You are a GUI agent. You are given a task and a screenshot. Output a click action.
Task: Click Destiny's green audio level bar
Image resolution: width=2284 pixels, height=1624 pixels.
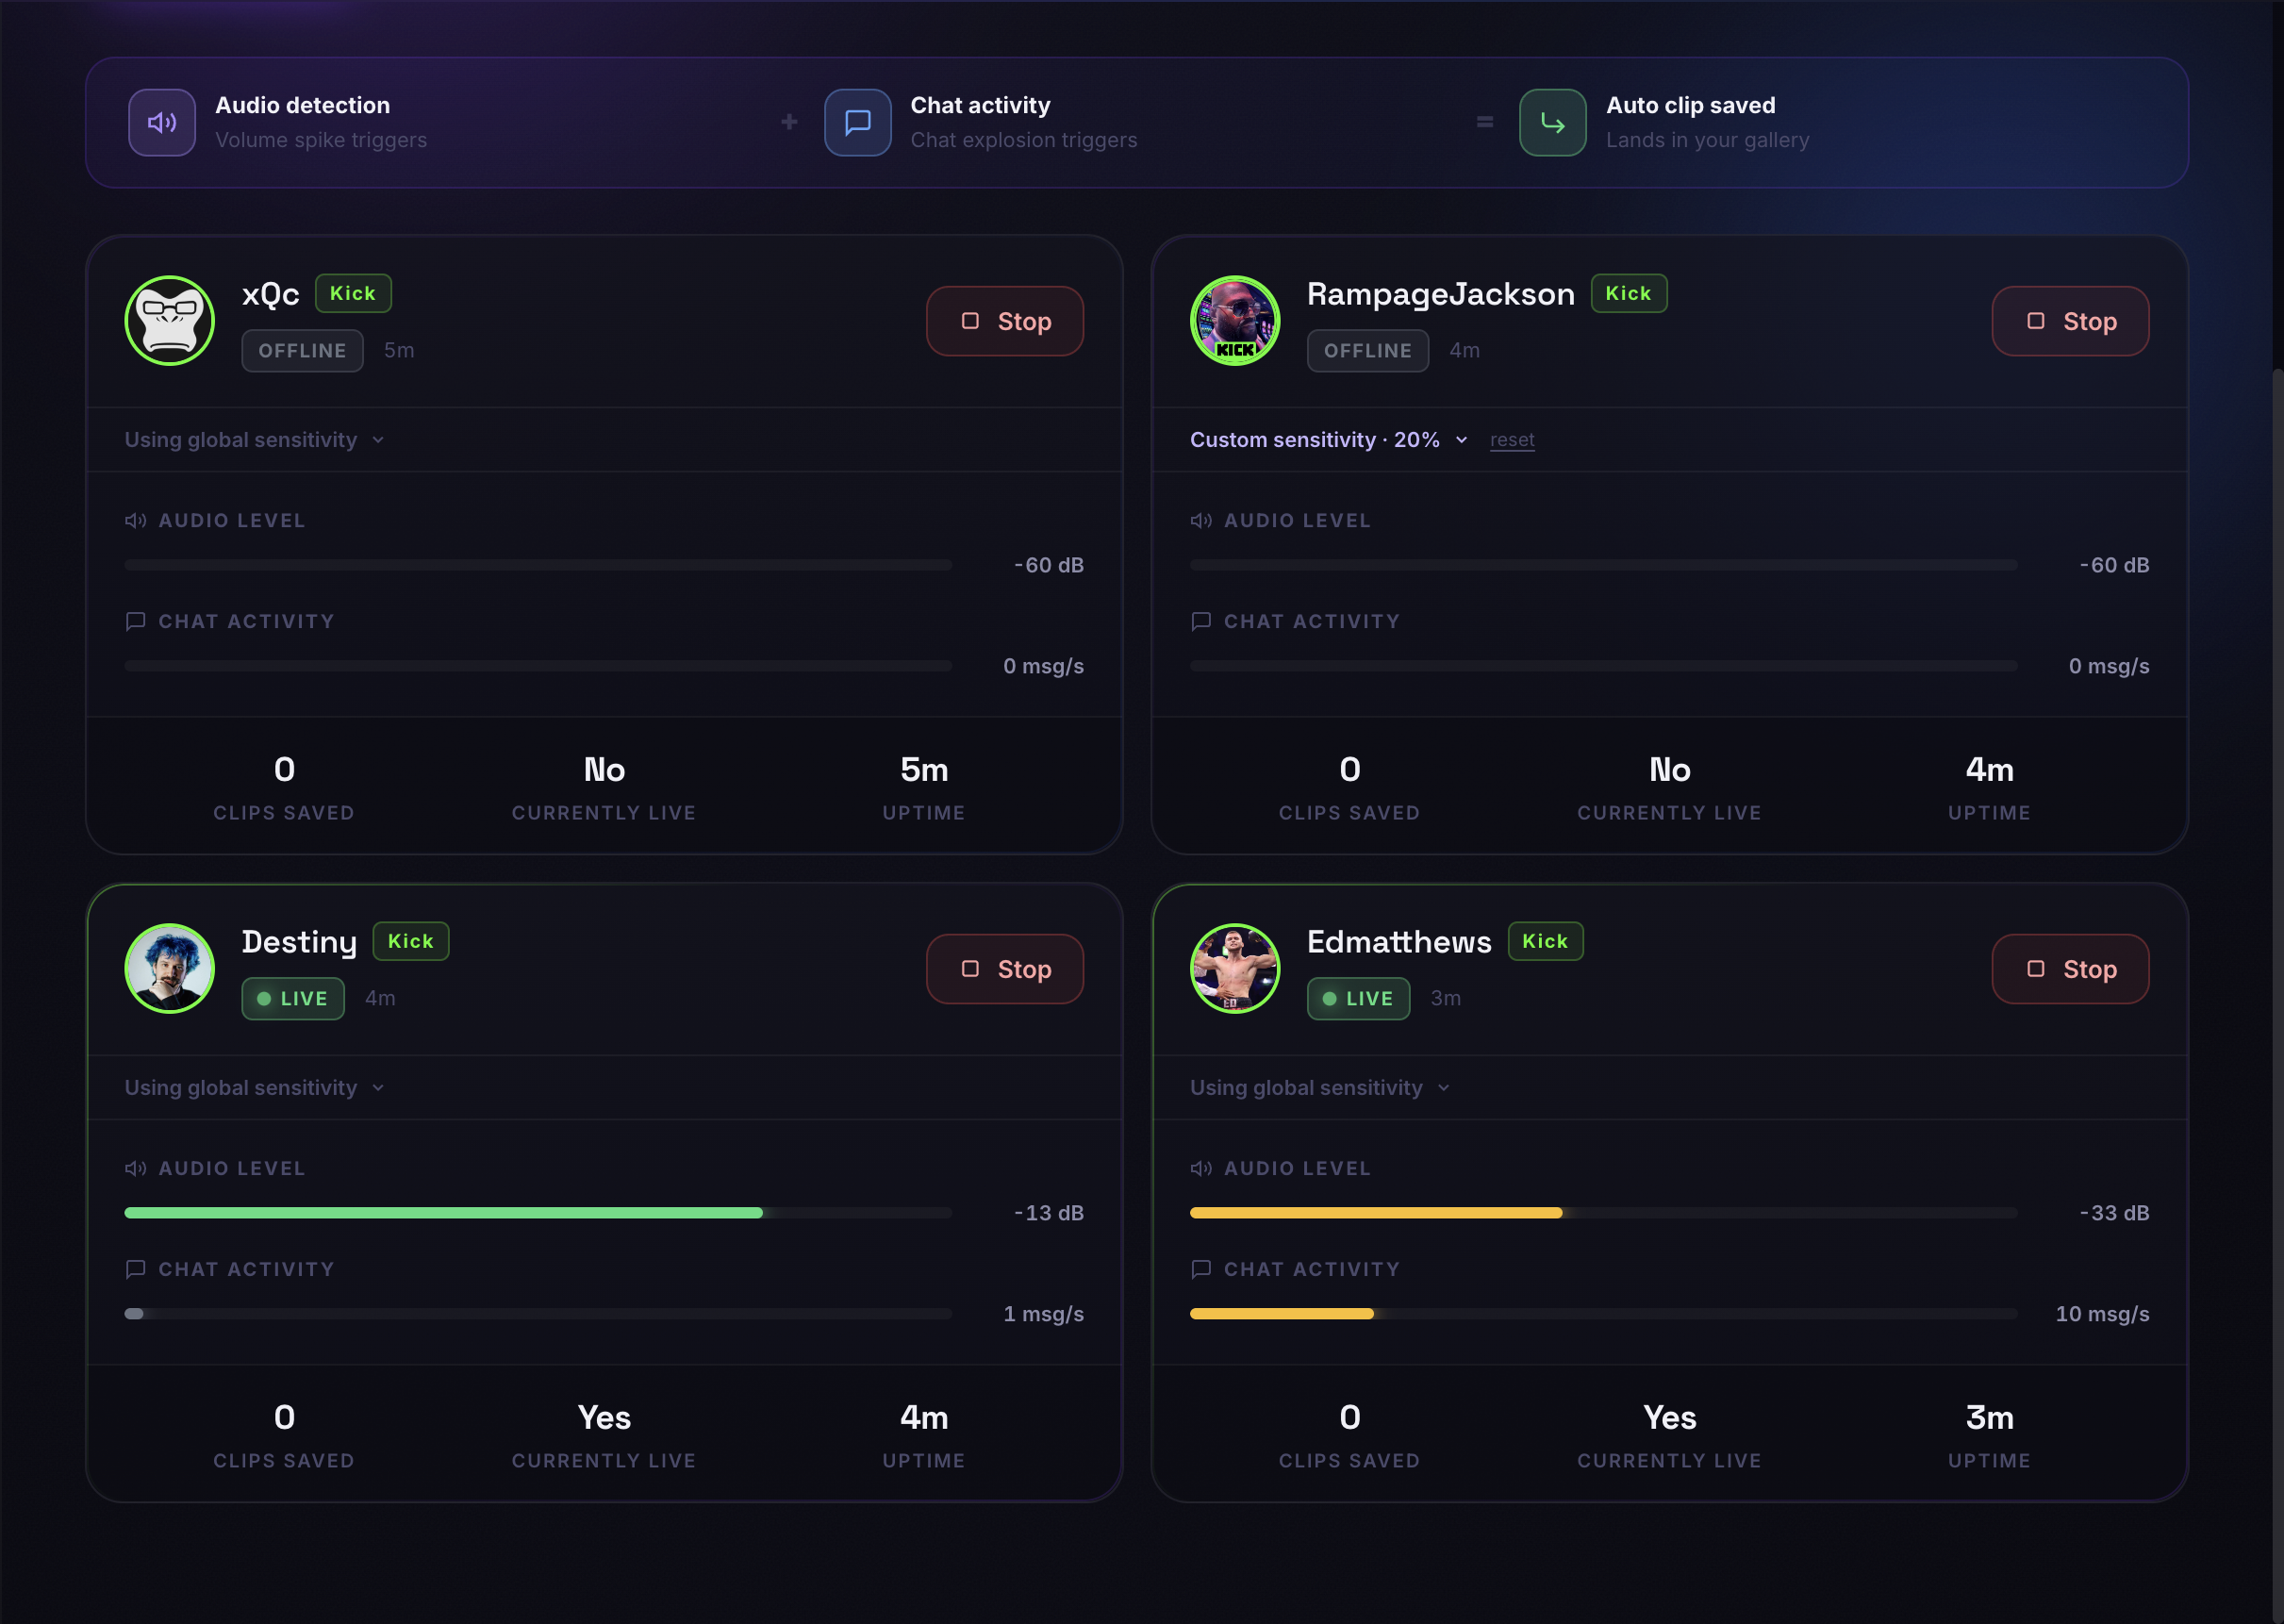tap(443, 1213)
